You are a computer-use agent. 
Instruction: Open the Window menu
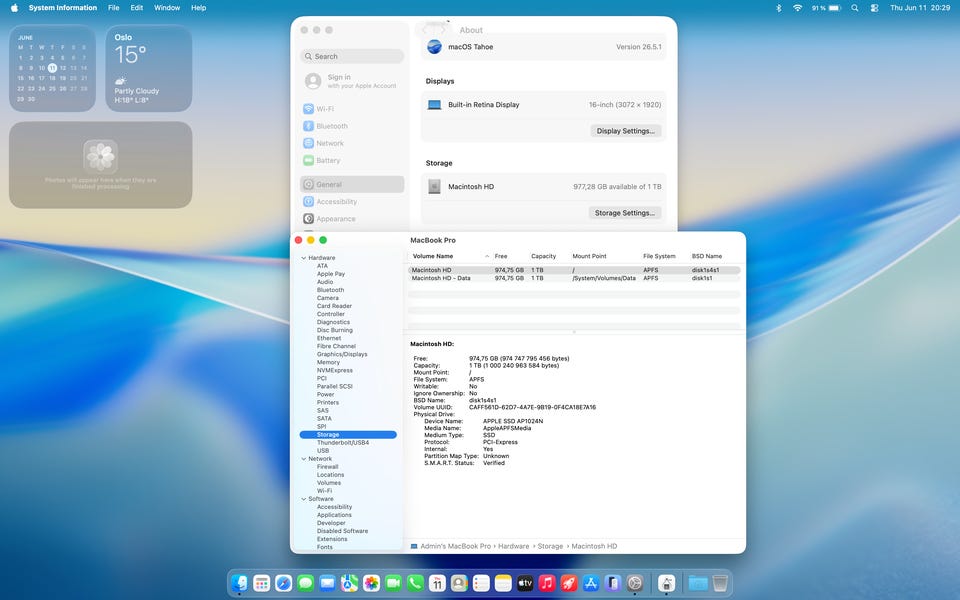click(167, 8)
